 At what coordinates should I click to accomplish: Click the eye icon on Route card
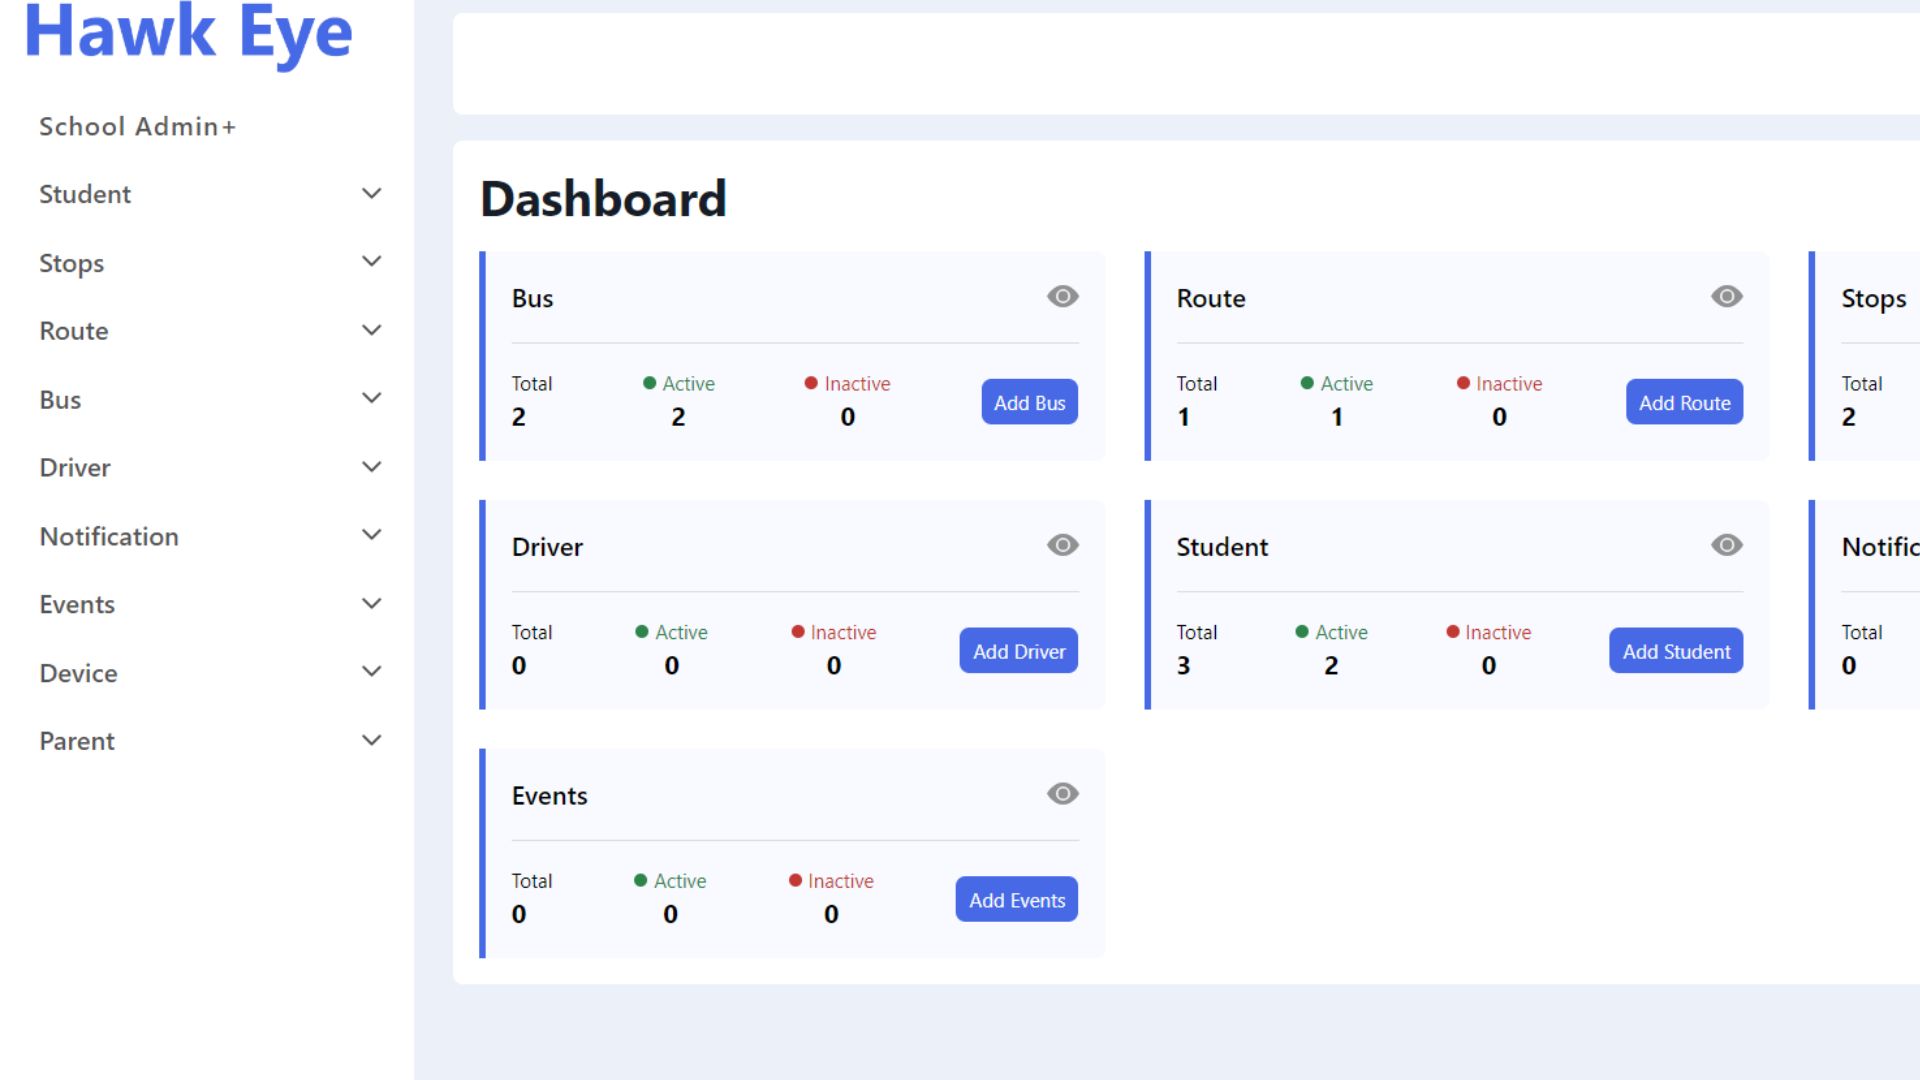click(1726, 297)
